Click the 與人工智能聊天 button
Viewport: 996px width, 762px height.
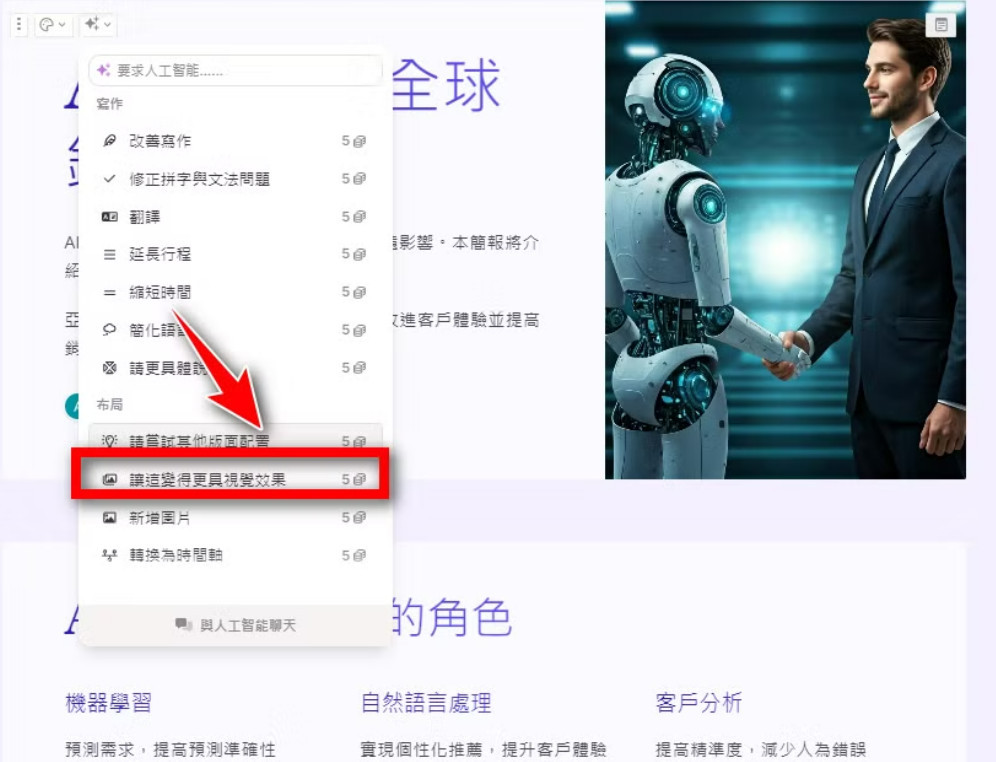[236, 625]
